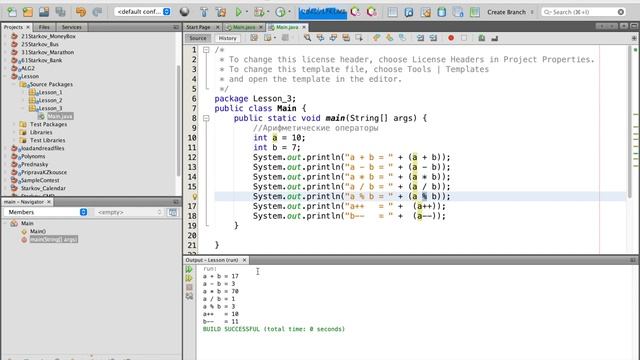Click the second pink pie profiler icon
Viewport: 640px width, 360px height.
pyautogui.click(x=371, y=12)
